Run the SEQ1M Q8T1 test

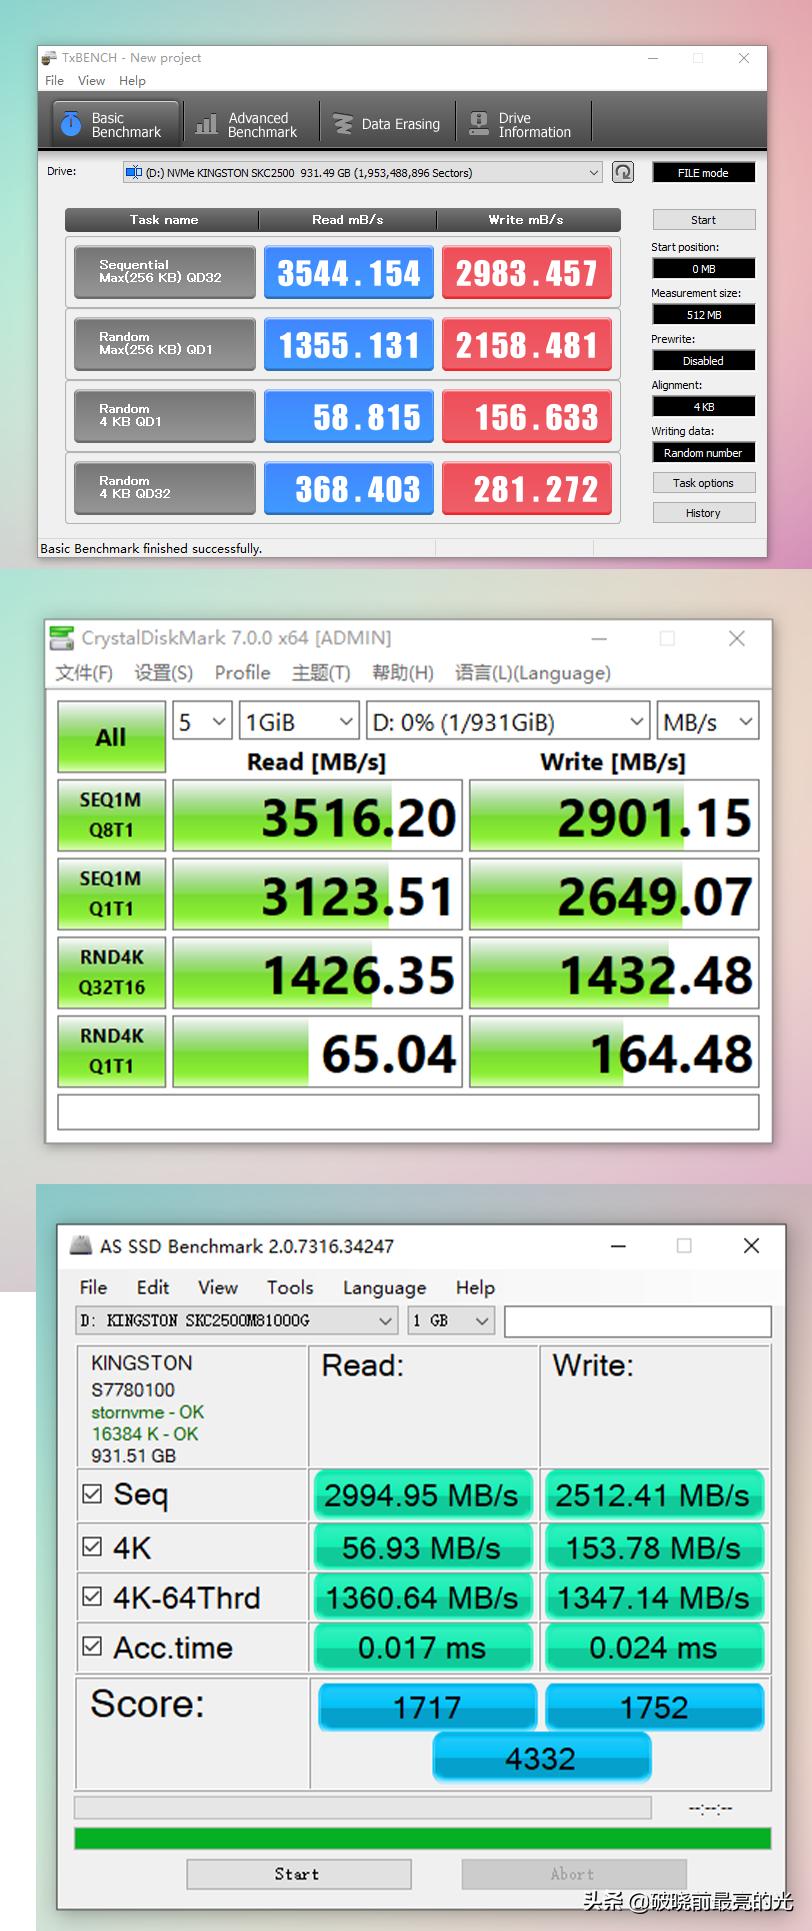pyautogui.click(x=111, y=815)
